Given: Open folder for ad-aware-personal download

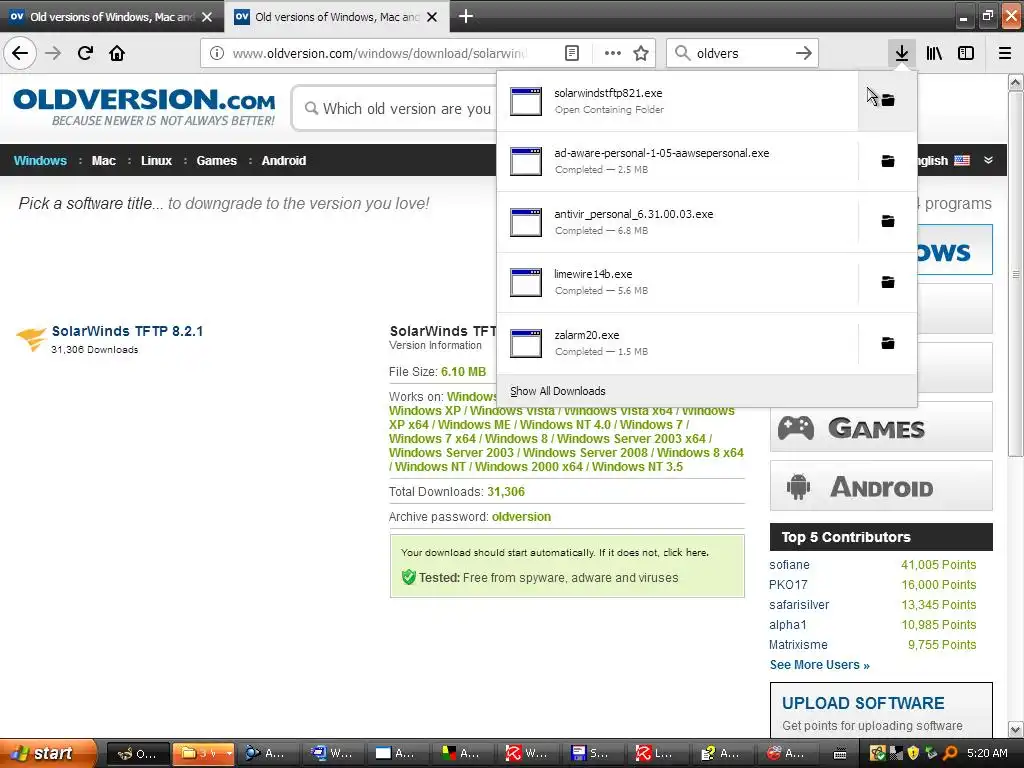Looking at the screenshot, I should coord(888,161).
